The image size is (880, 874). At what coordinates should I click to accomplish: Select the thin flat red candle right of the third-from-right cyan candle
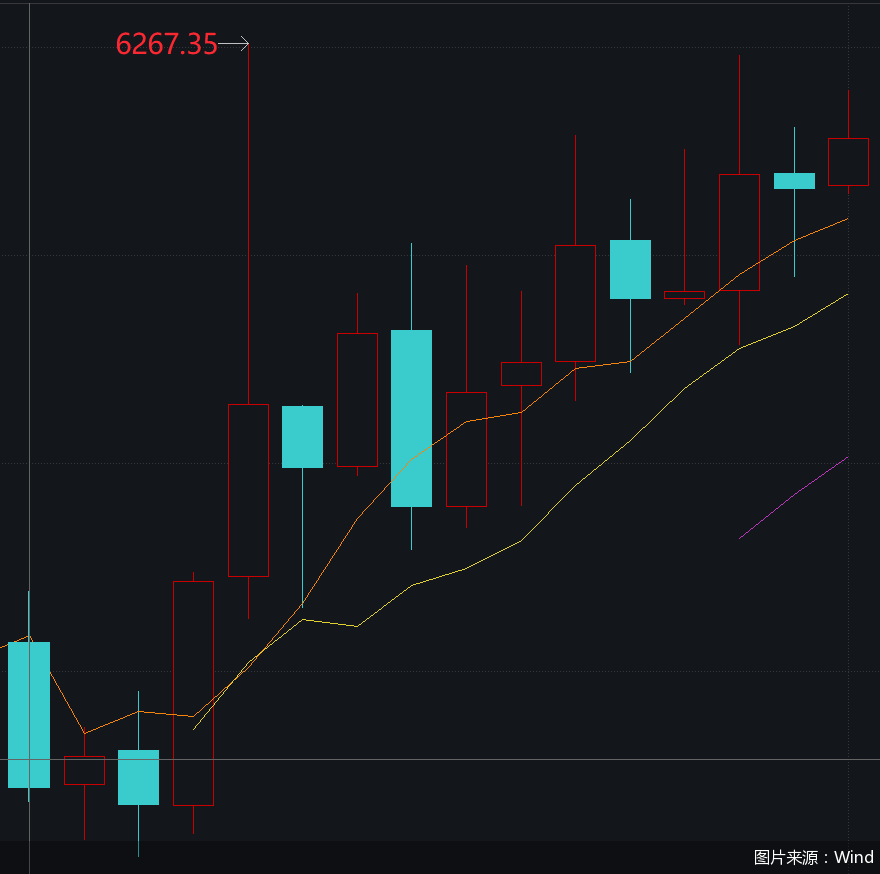coord(684,295)
